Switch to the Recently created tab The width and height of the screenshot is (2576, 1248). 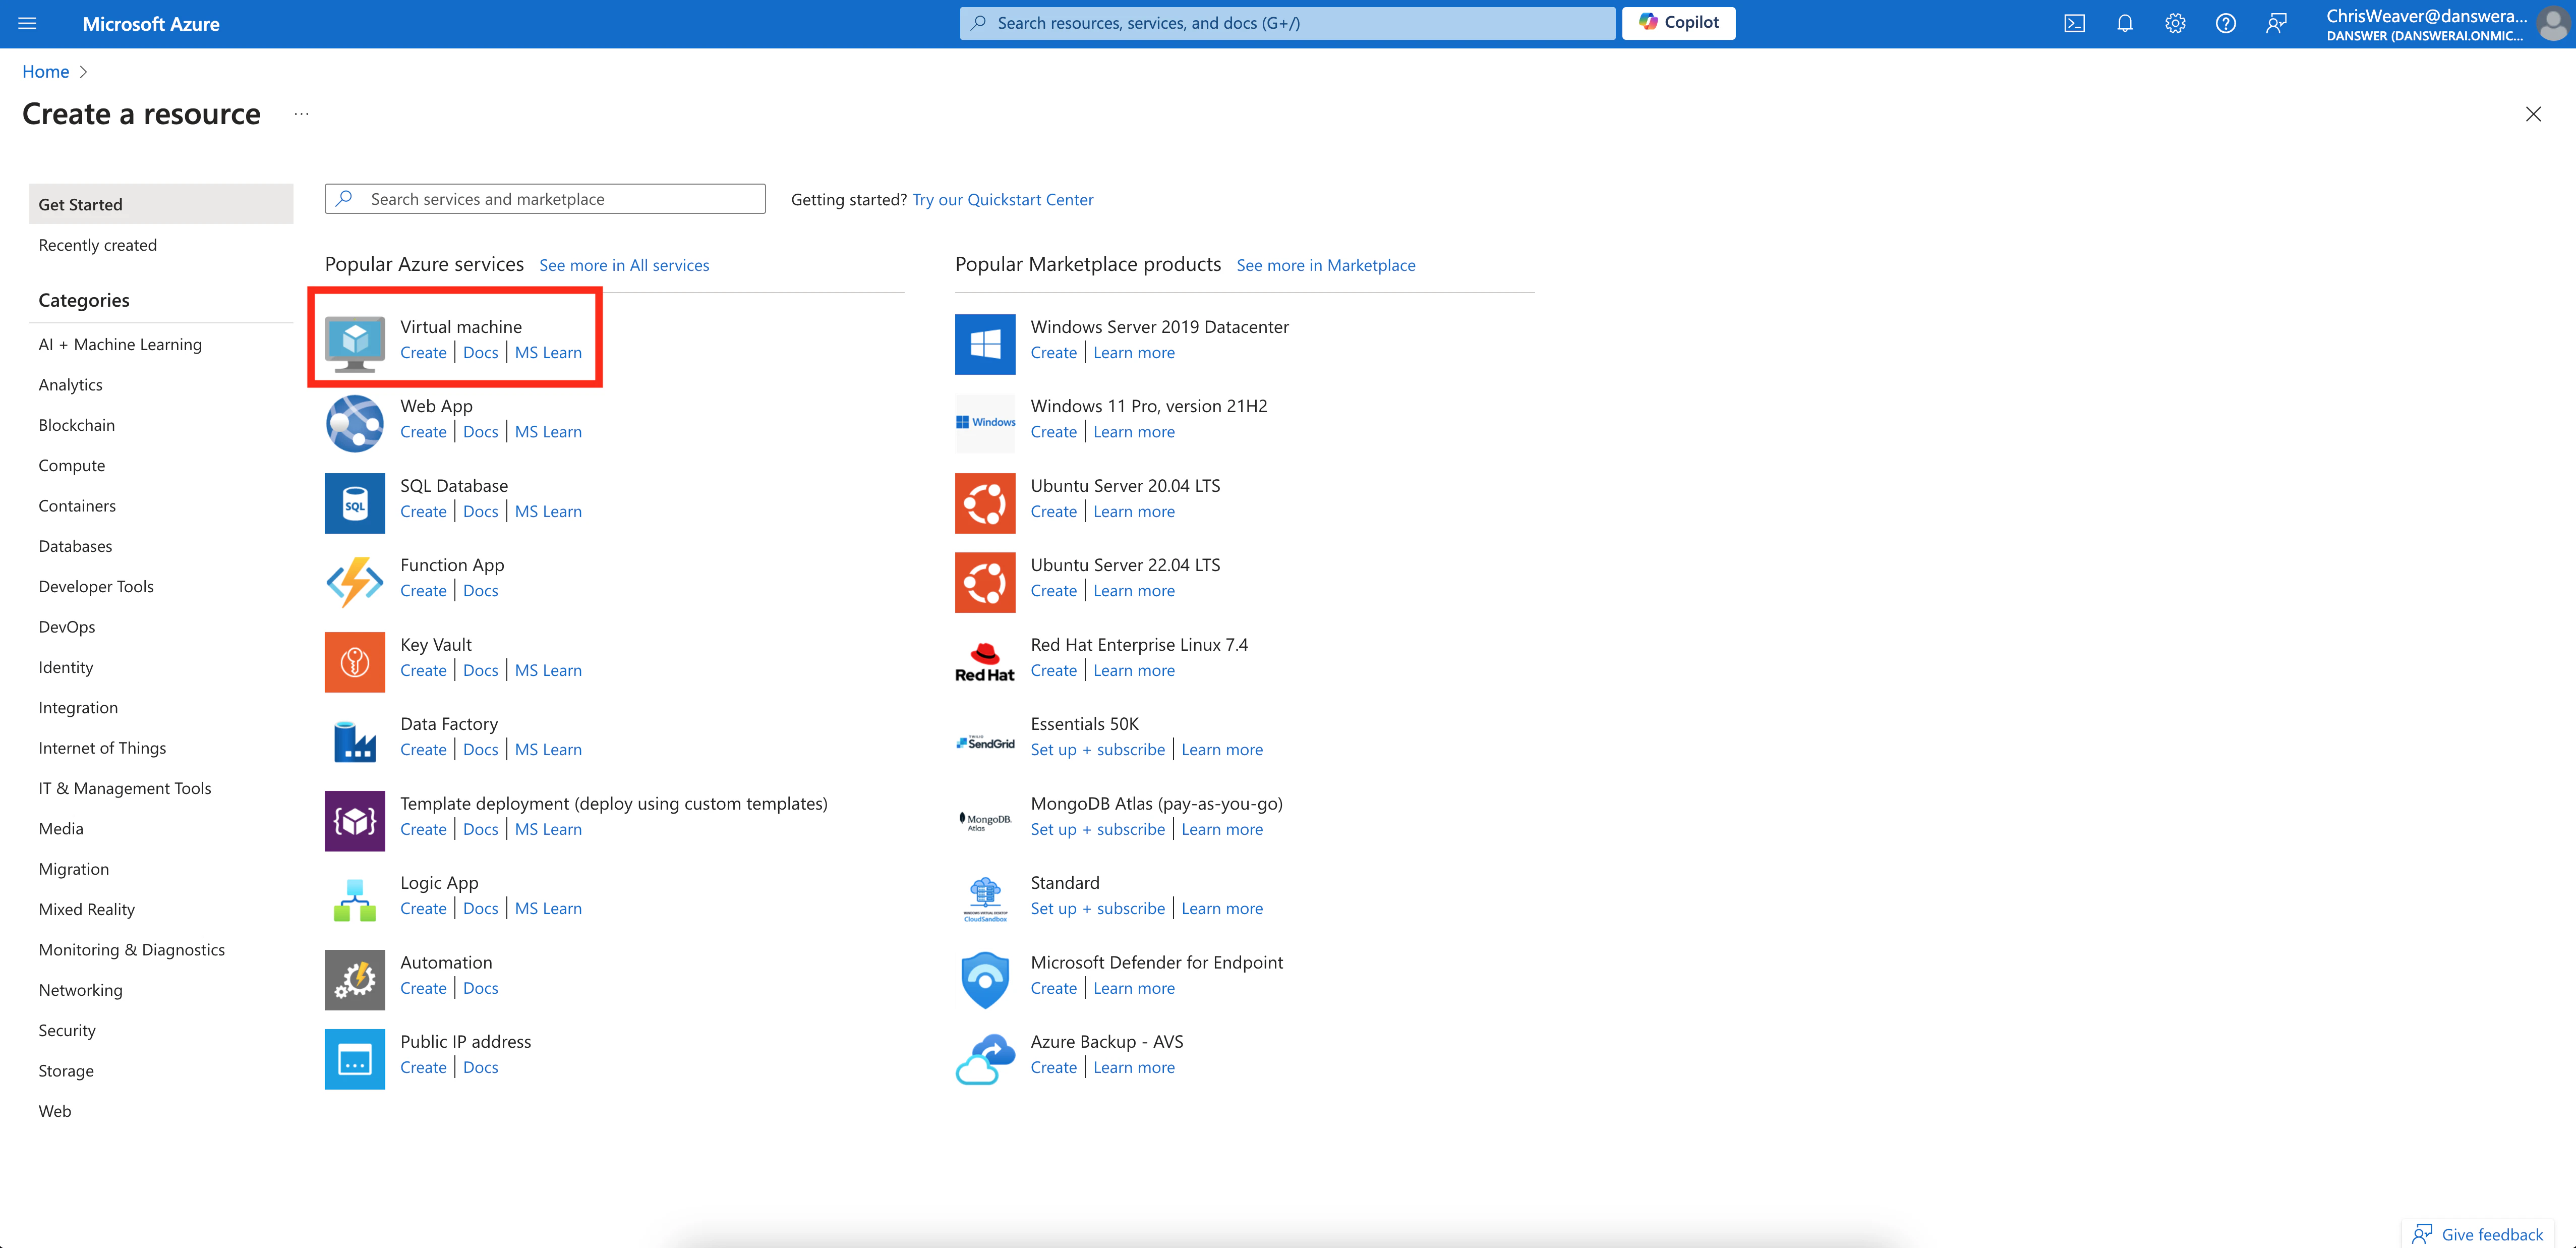[97, 244]
